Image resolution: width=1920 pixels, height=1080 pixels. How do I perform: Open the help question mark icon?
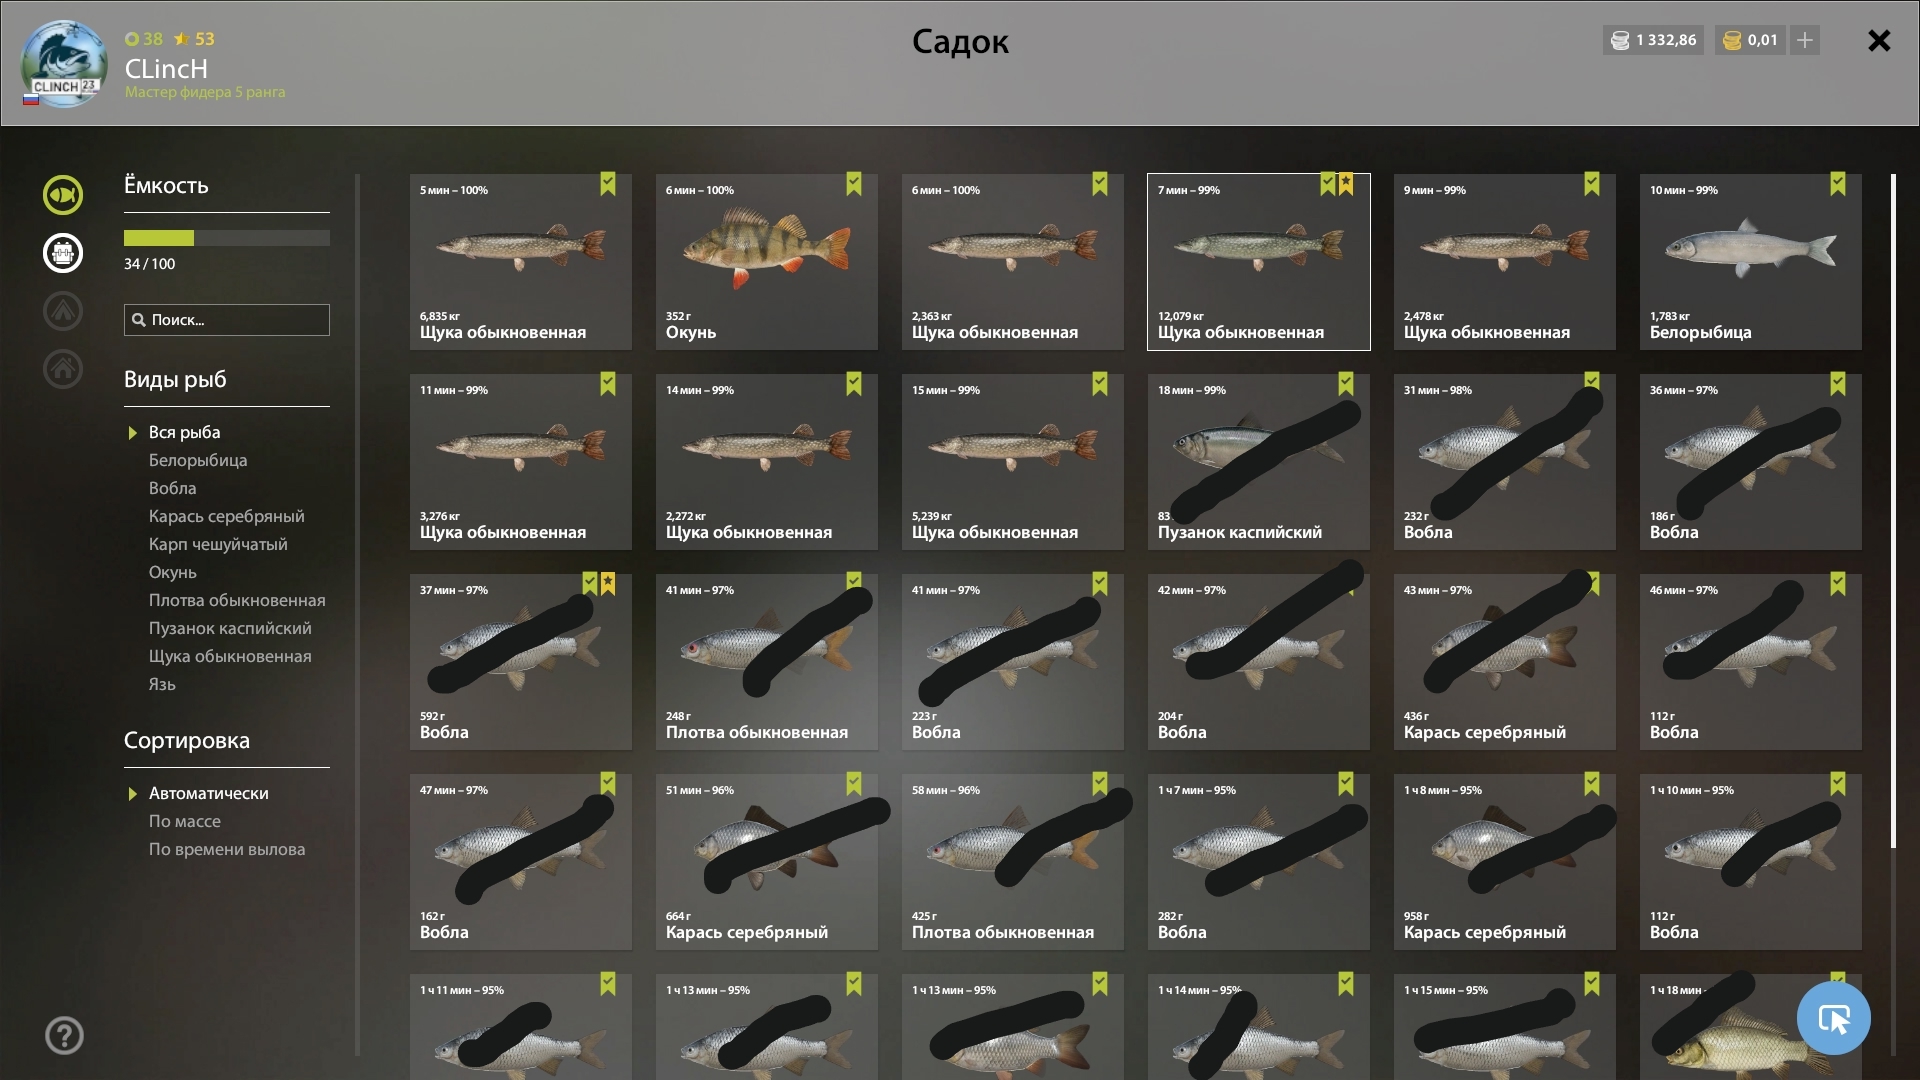(64, 1035)
